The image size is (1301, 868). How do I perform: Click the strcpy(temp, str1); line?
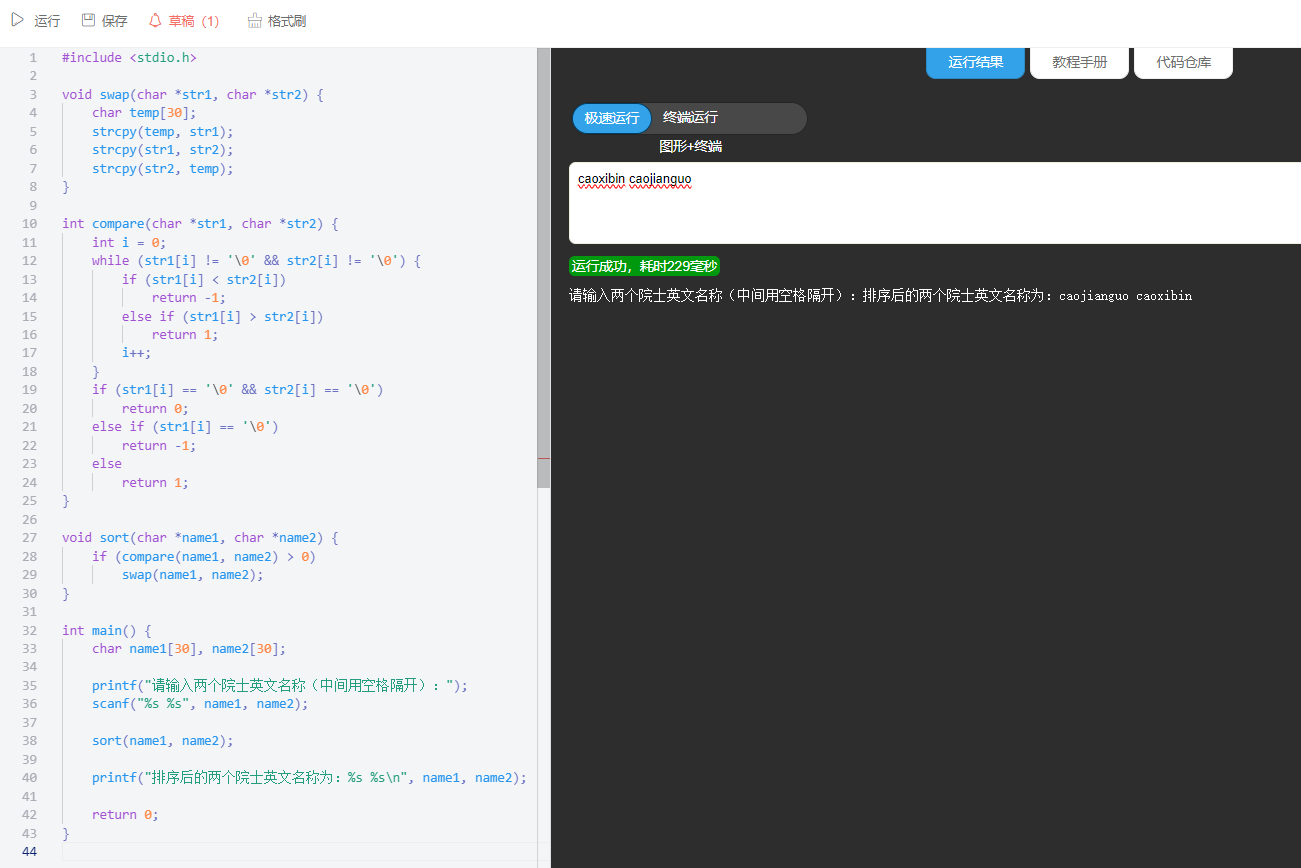[162, 132]
